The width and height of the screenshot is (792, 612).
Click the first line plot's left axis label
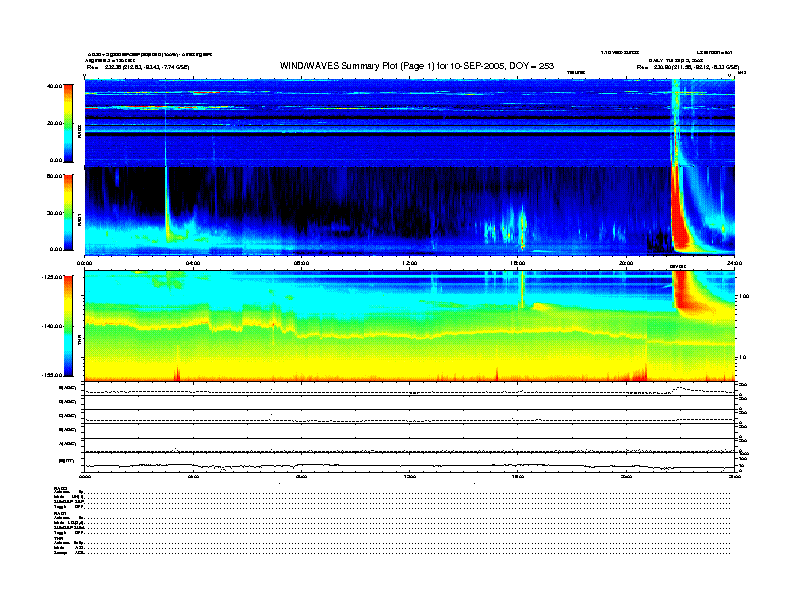[68, 388]
